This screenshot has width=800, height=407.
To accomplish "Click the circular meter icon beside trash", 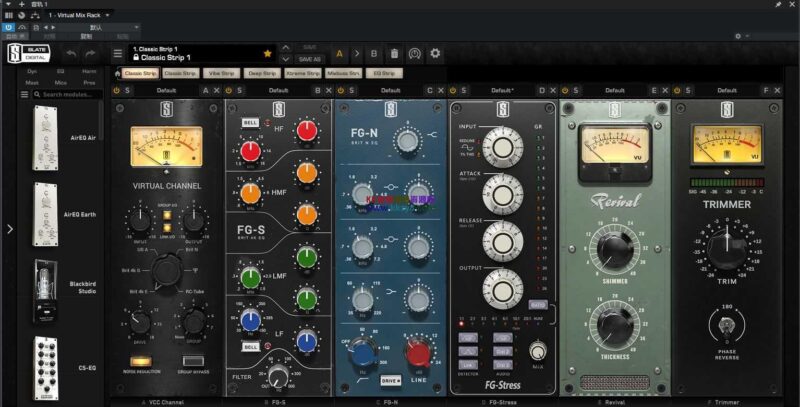I will coord(415,53).
